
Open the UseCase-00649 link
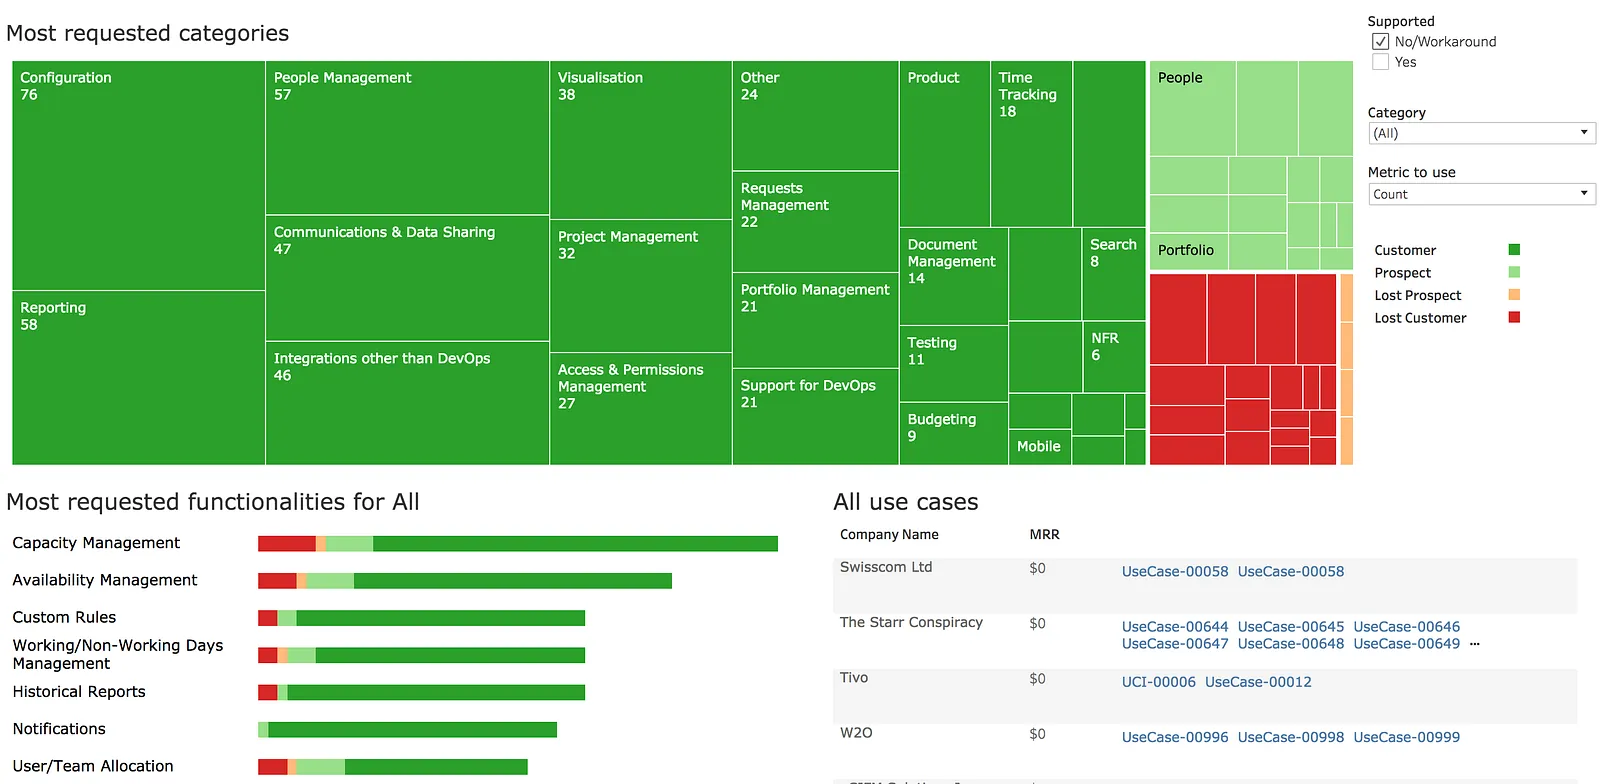pos(1406,644)
